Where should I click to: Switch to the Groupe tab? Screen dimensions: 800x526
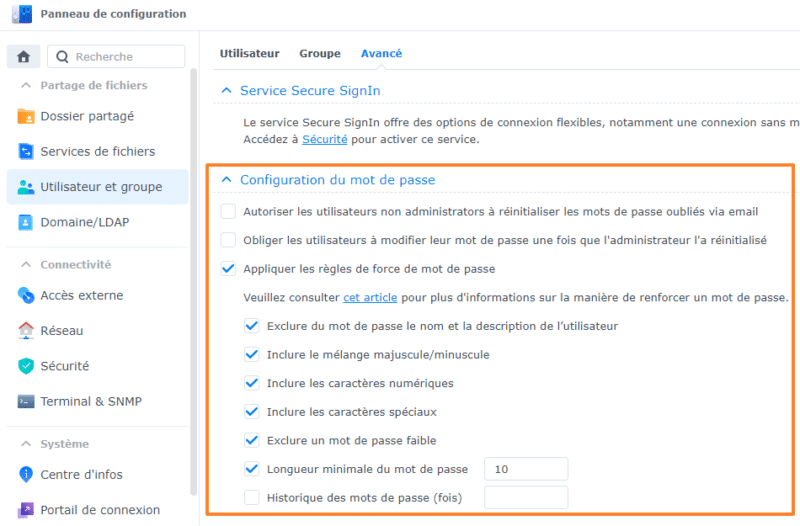click(x=320, y=54)
